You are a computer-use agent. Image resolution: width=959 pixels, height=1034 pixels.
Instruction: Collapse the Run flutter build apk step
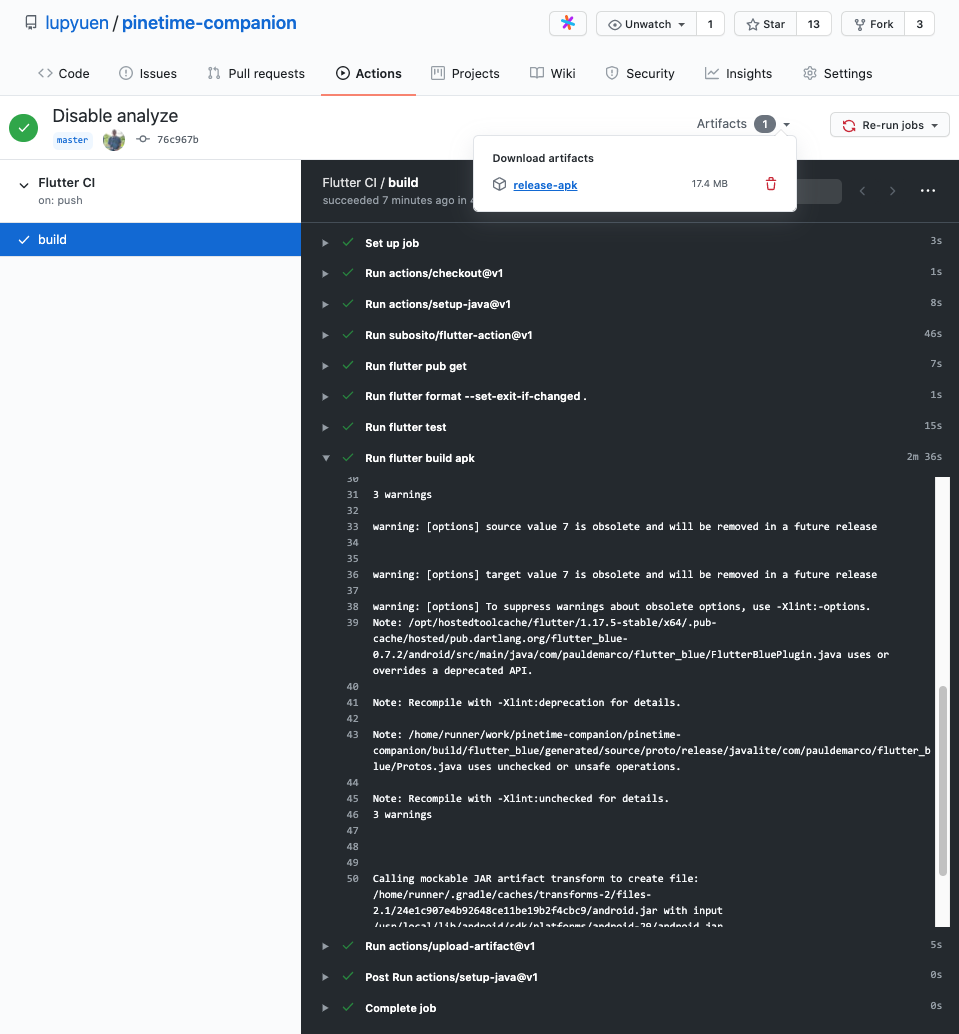[x=325, y=458]
